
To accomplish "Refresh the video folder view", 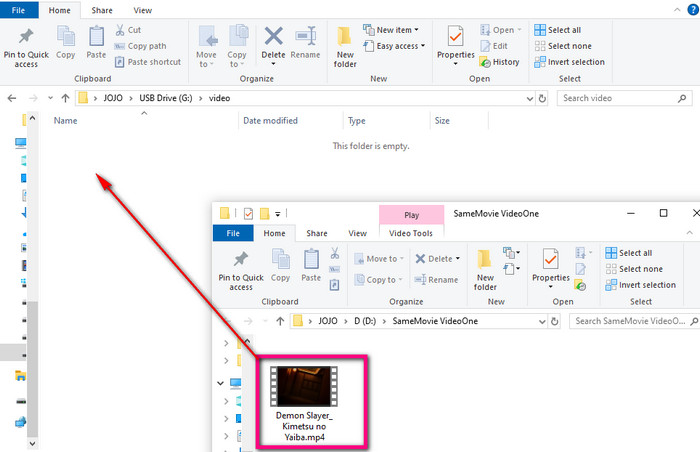I will click(542, 98).
